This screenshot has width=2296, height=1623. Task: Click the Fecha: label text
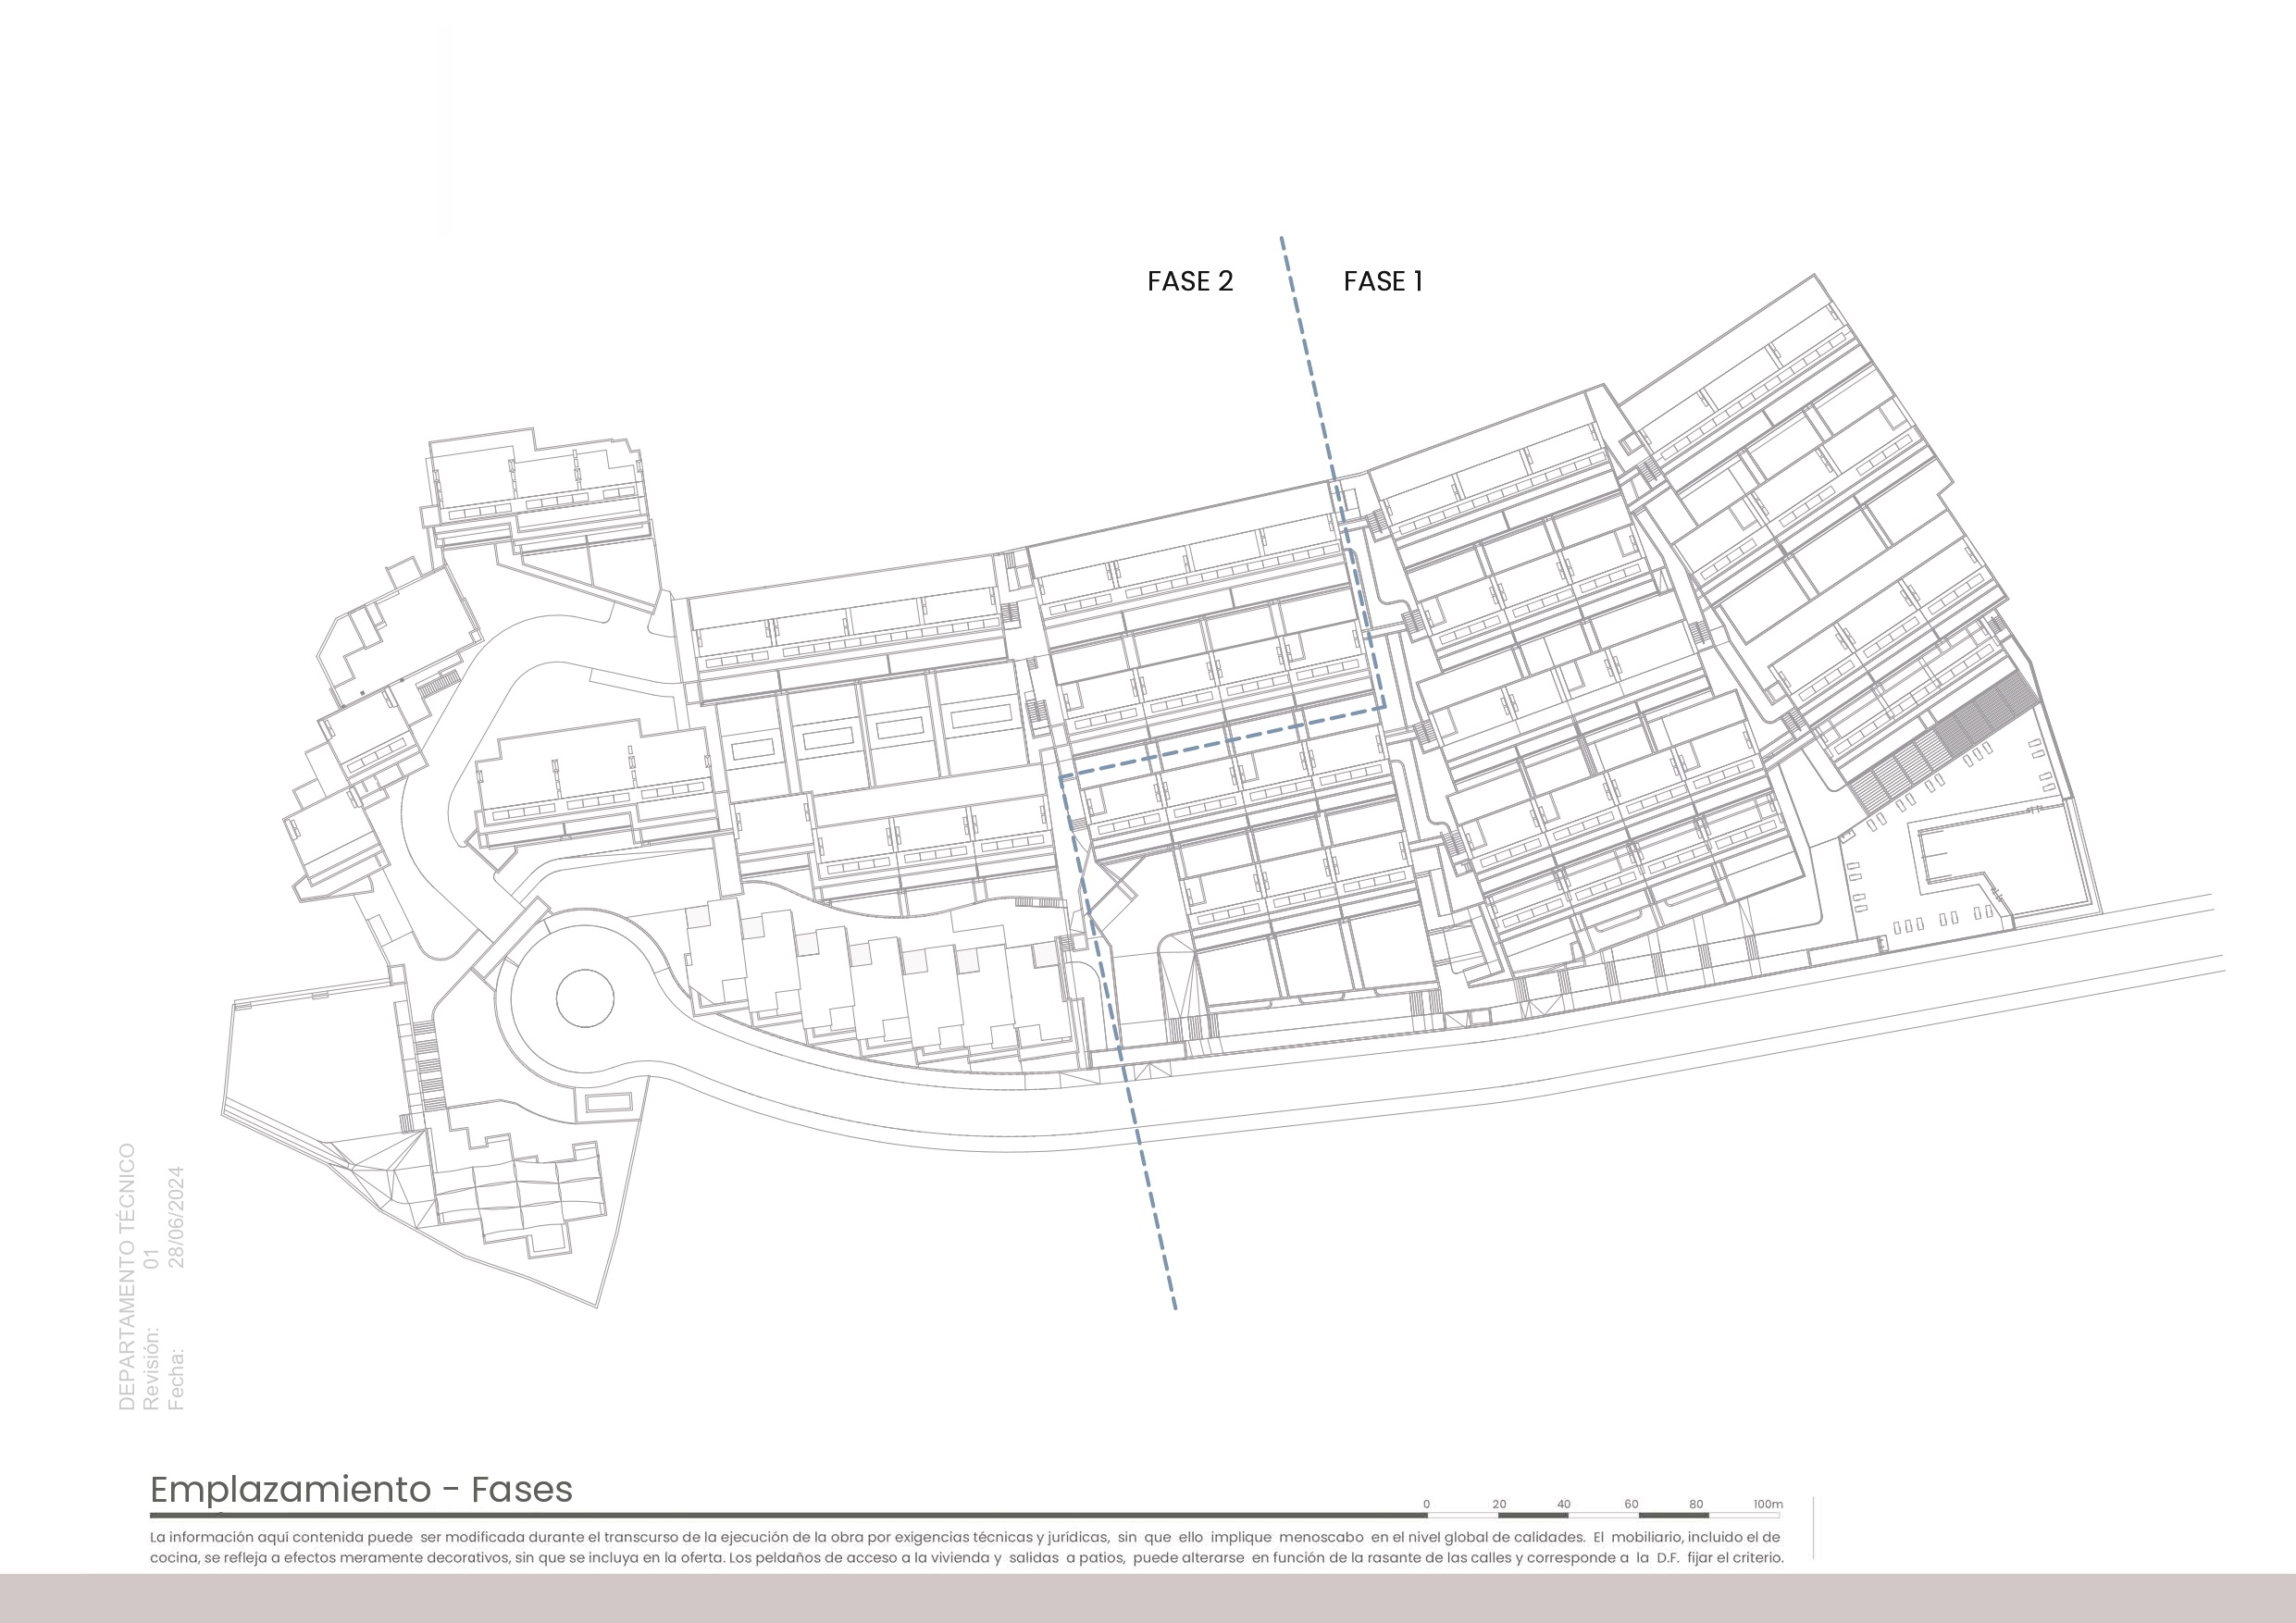click(177, 1379)
